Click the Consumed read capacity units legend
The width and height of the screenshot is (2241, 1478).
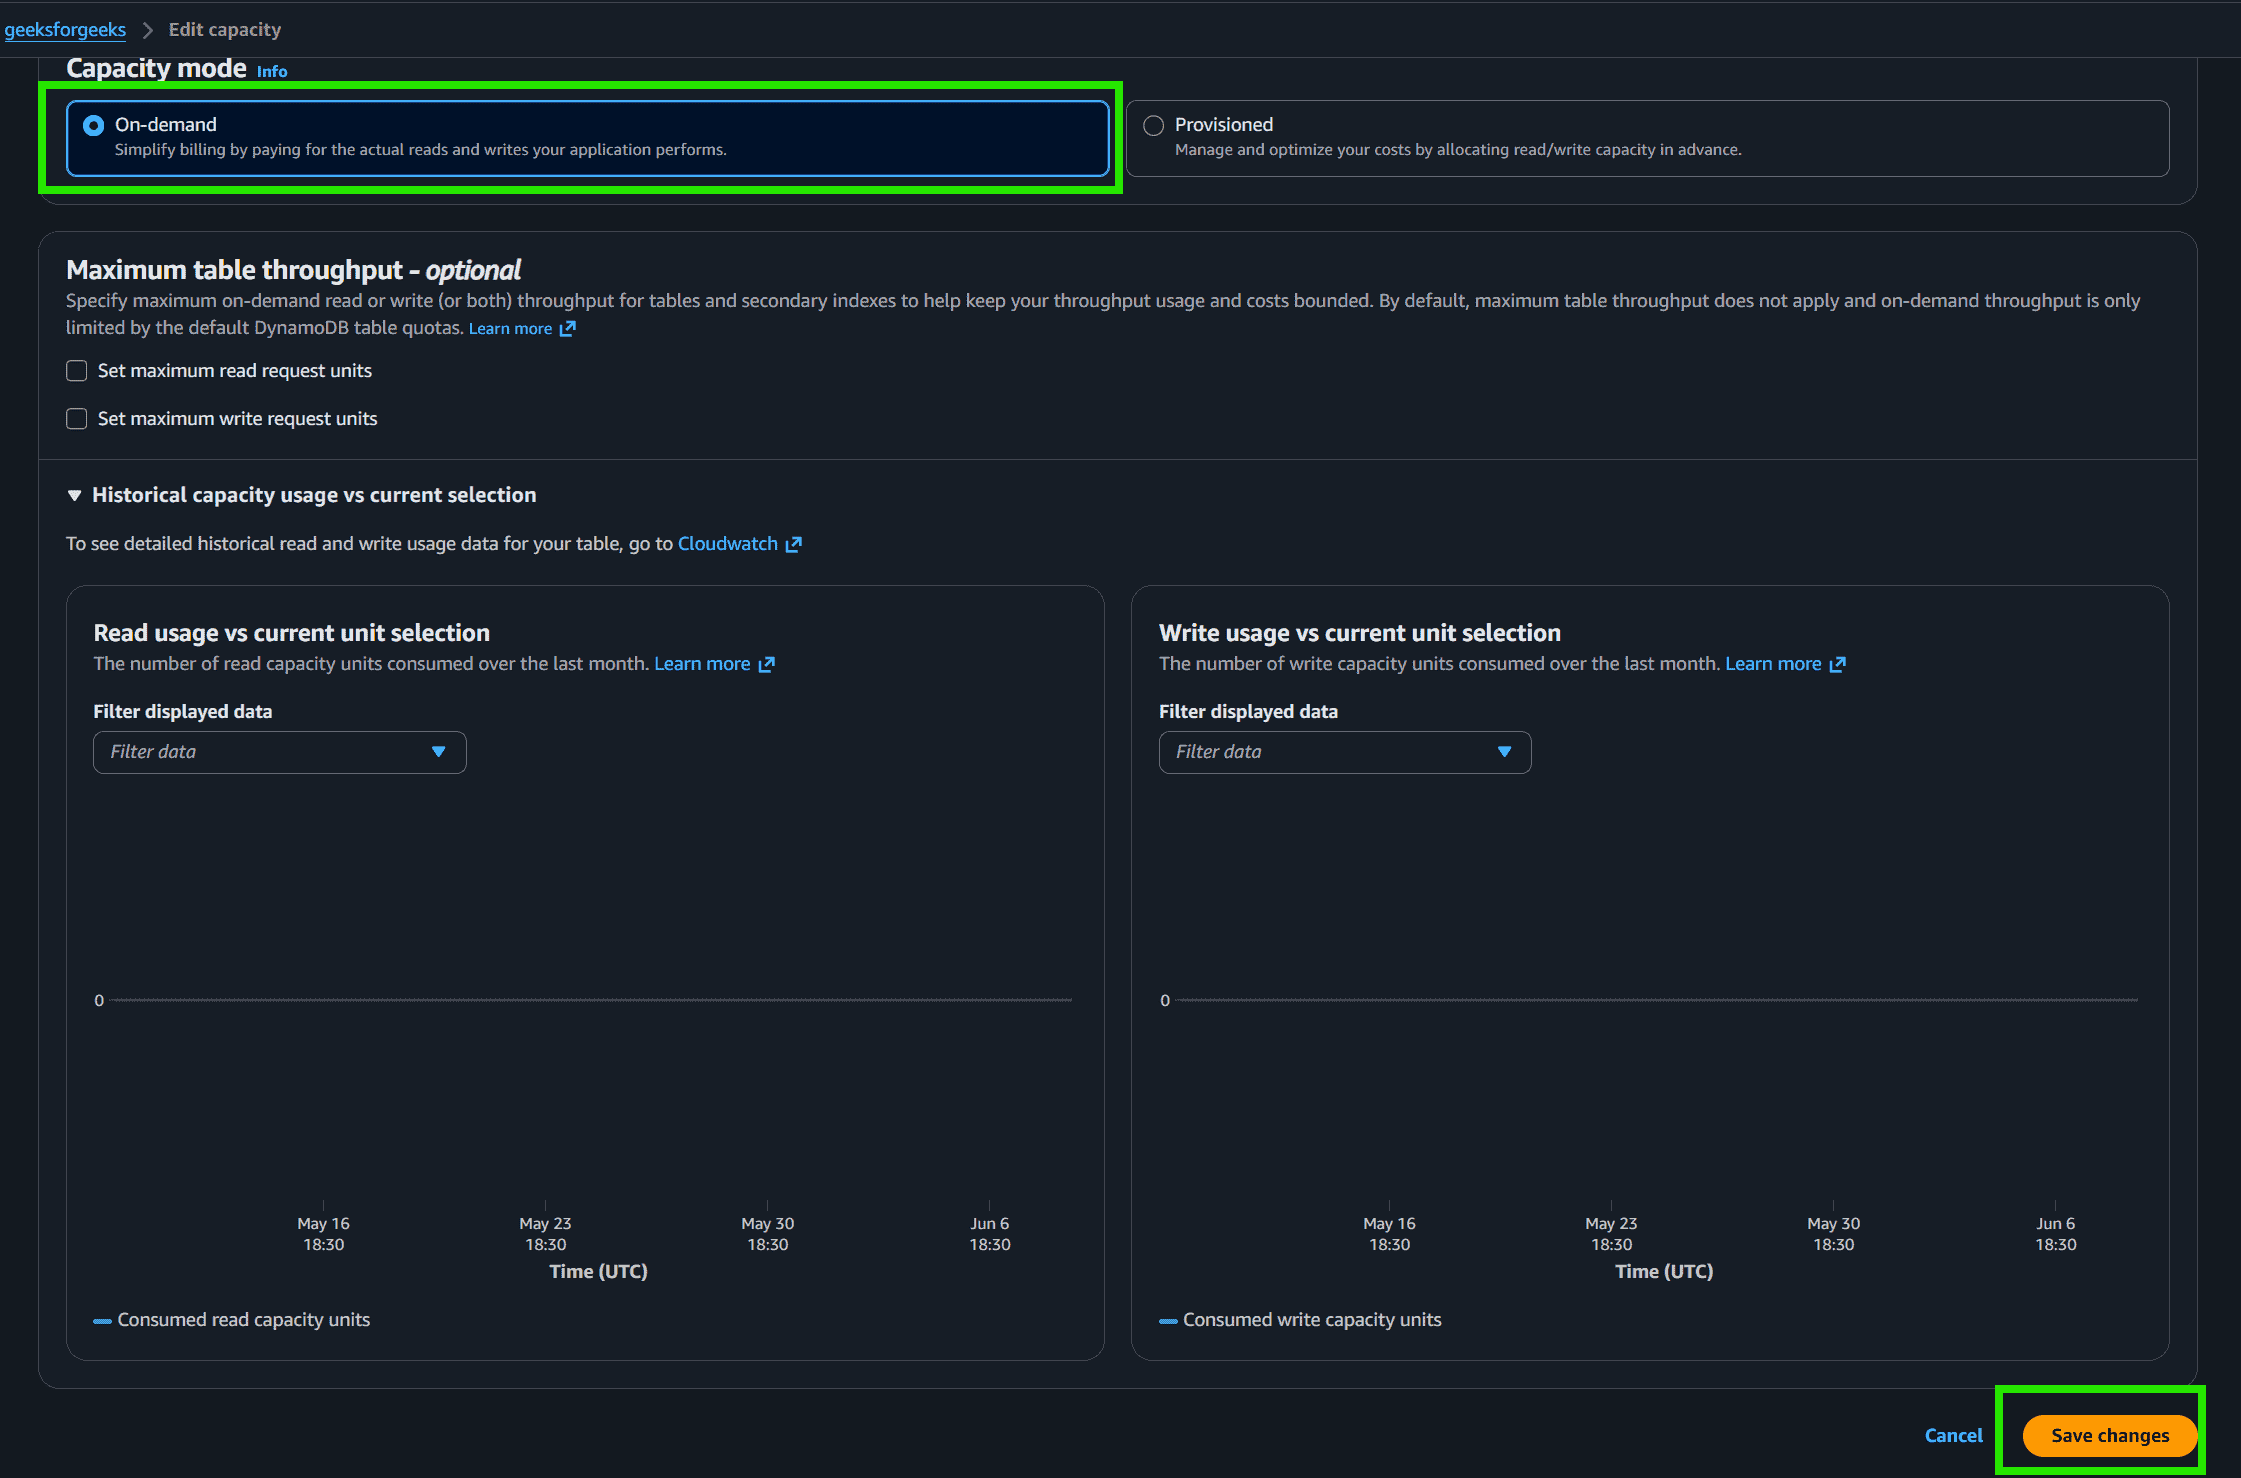[232, 1320]
